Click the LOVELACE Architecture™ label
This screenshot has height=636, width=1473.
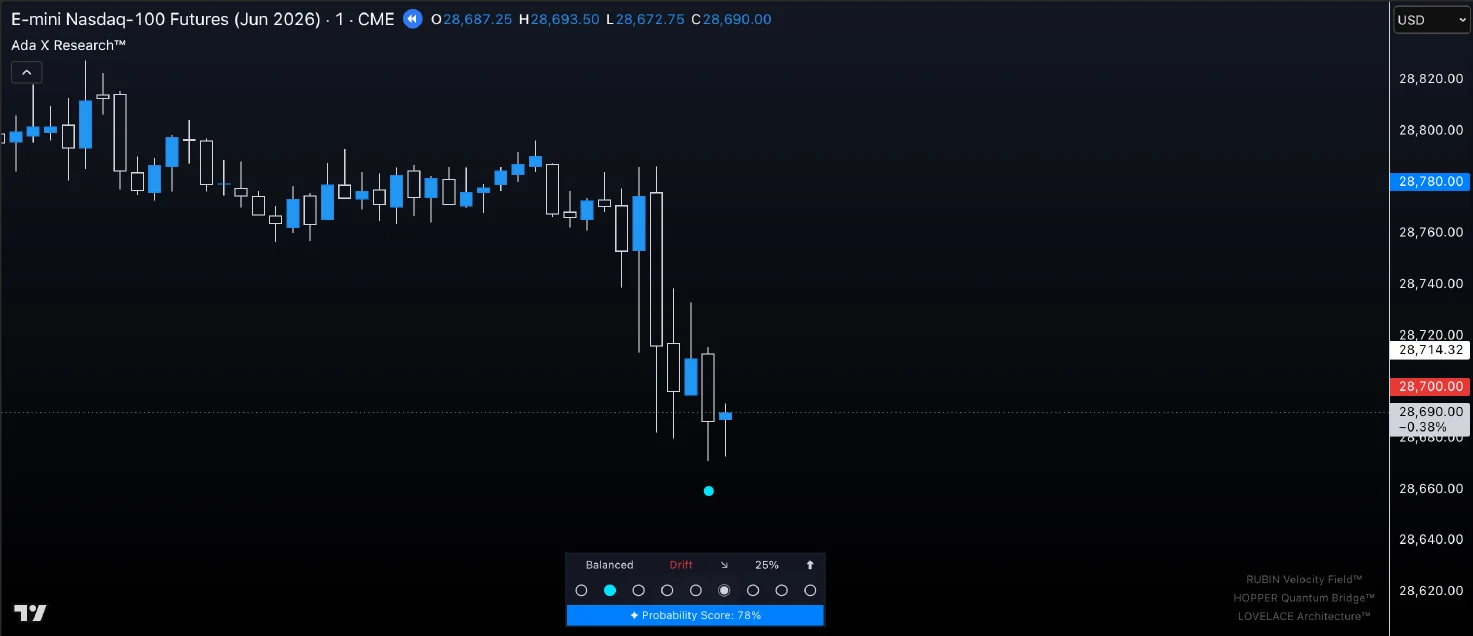pyautogui.click(x=1304, y=616)
